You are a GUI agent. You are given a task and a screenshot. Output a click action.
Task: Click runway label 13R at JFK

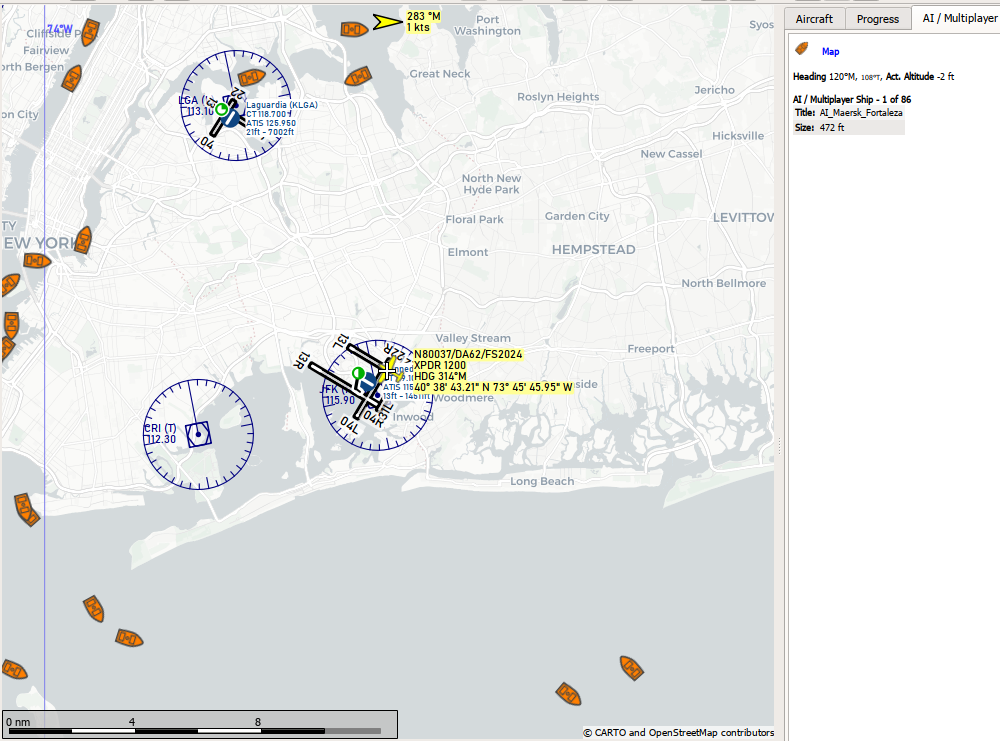click(x=301, y=360)
